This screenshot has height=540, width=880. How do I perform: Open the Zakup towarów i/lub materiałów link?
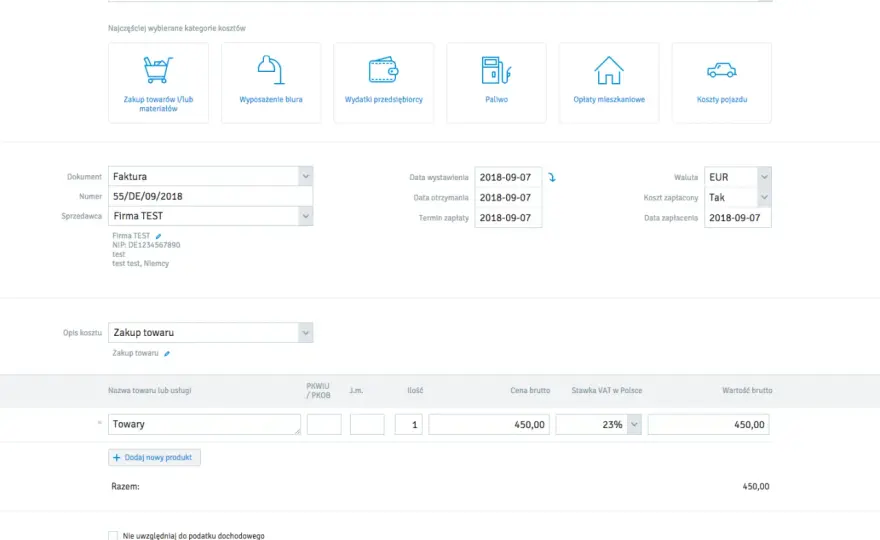[158, 104]
